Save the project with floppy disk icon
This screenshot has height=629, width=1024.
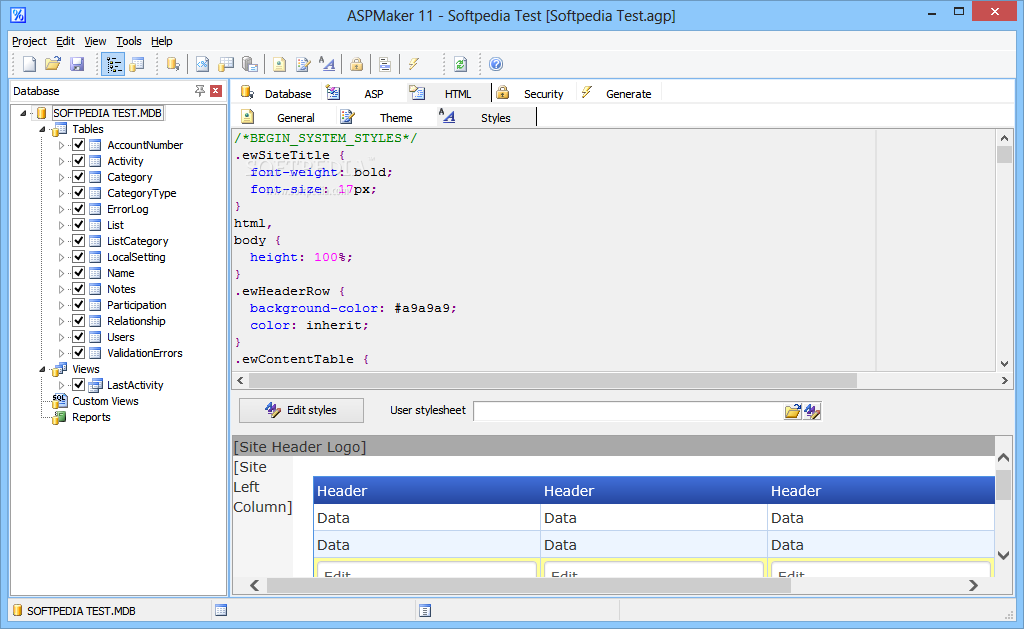77,64
